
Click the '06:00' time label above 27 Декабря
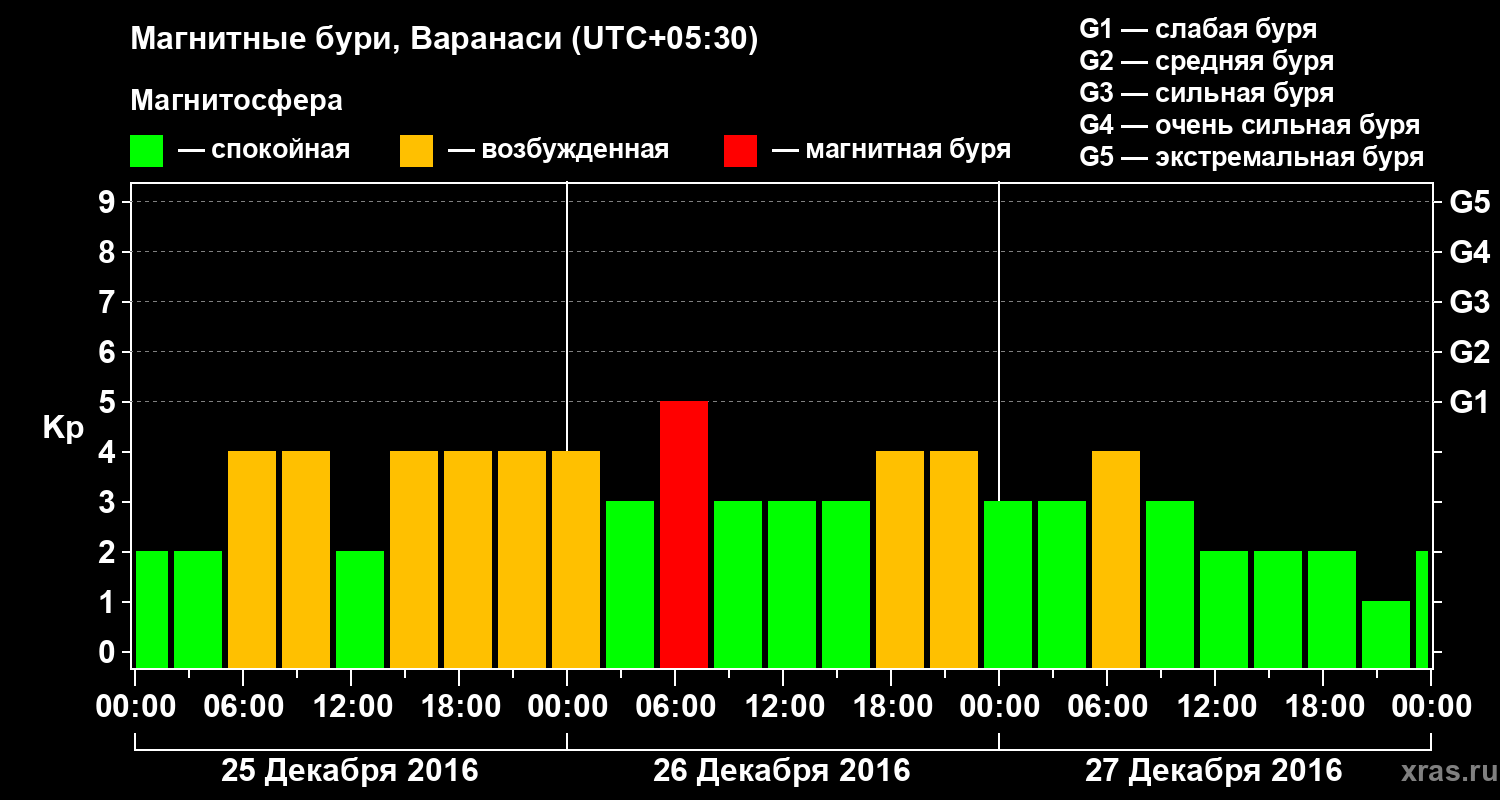coord(1107,706)
